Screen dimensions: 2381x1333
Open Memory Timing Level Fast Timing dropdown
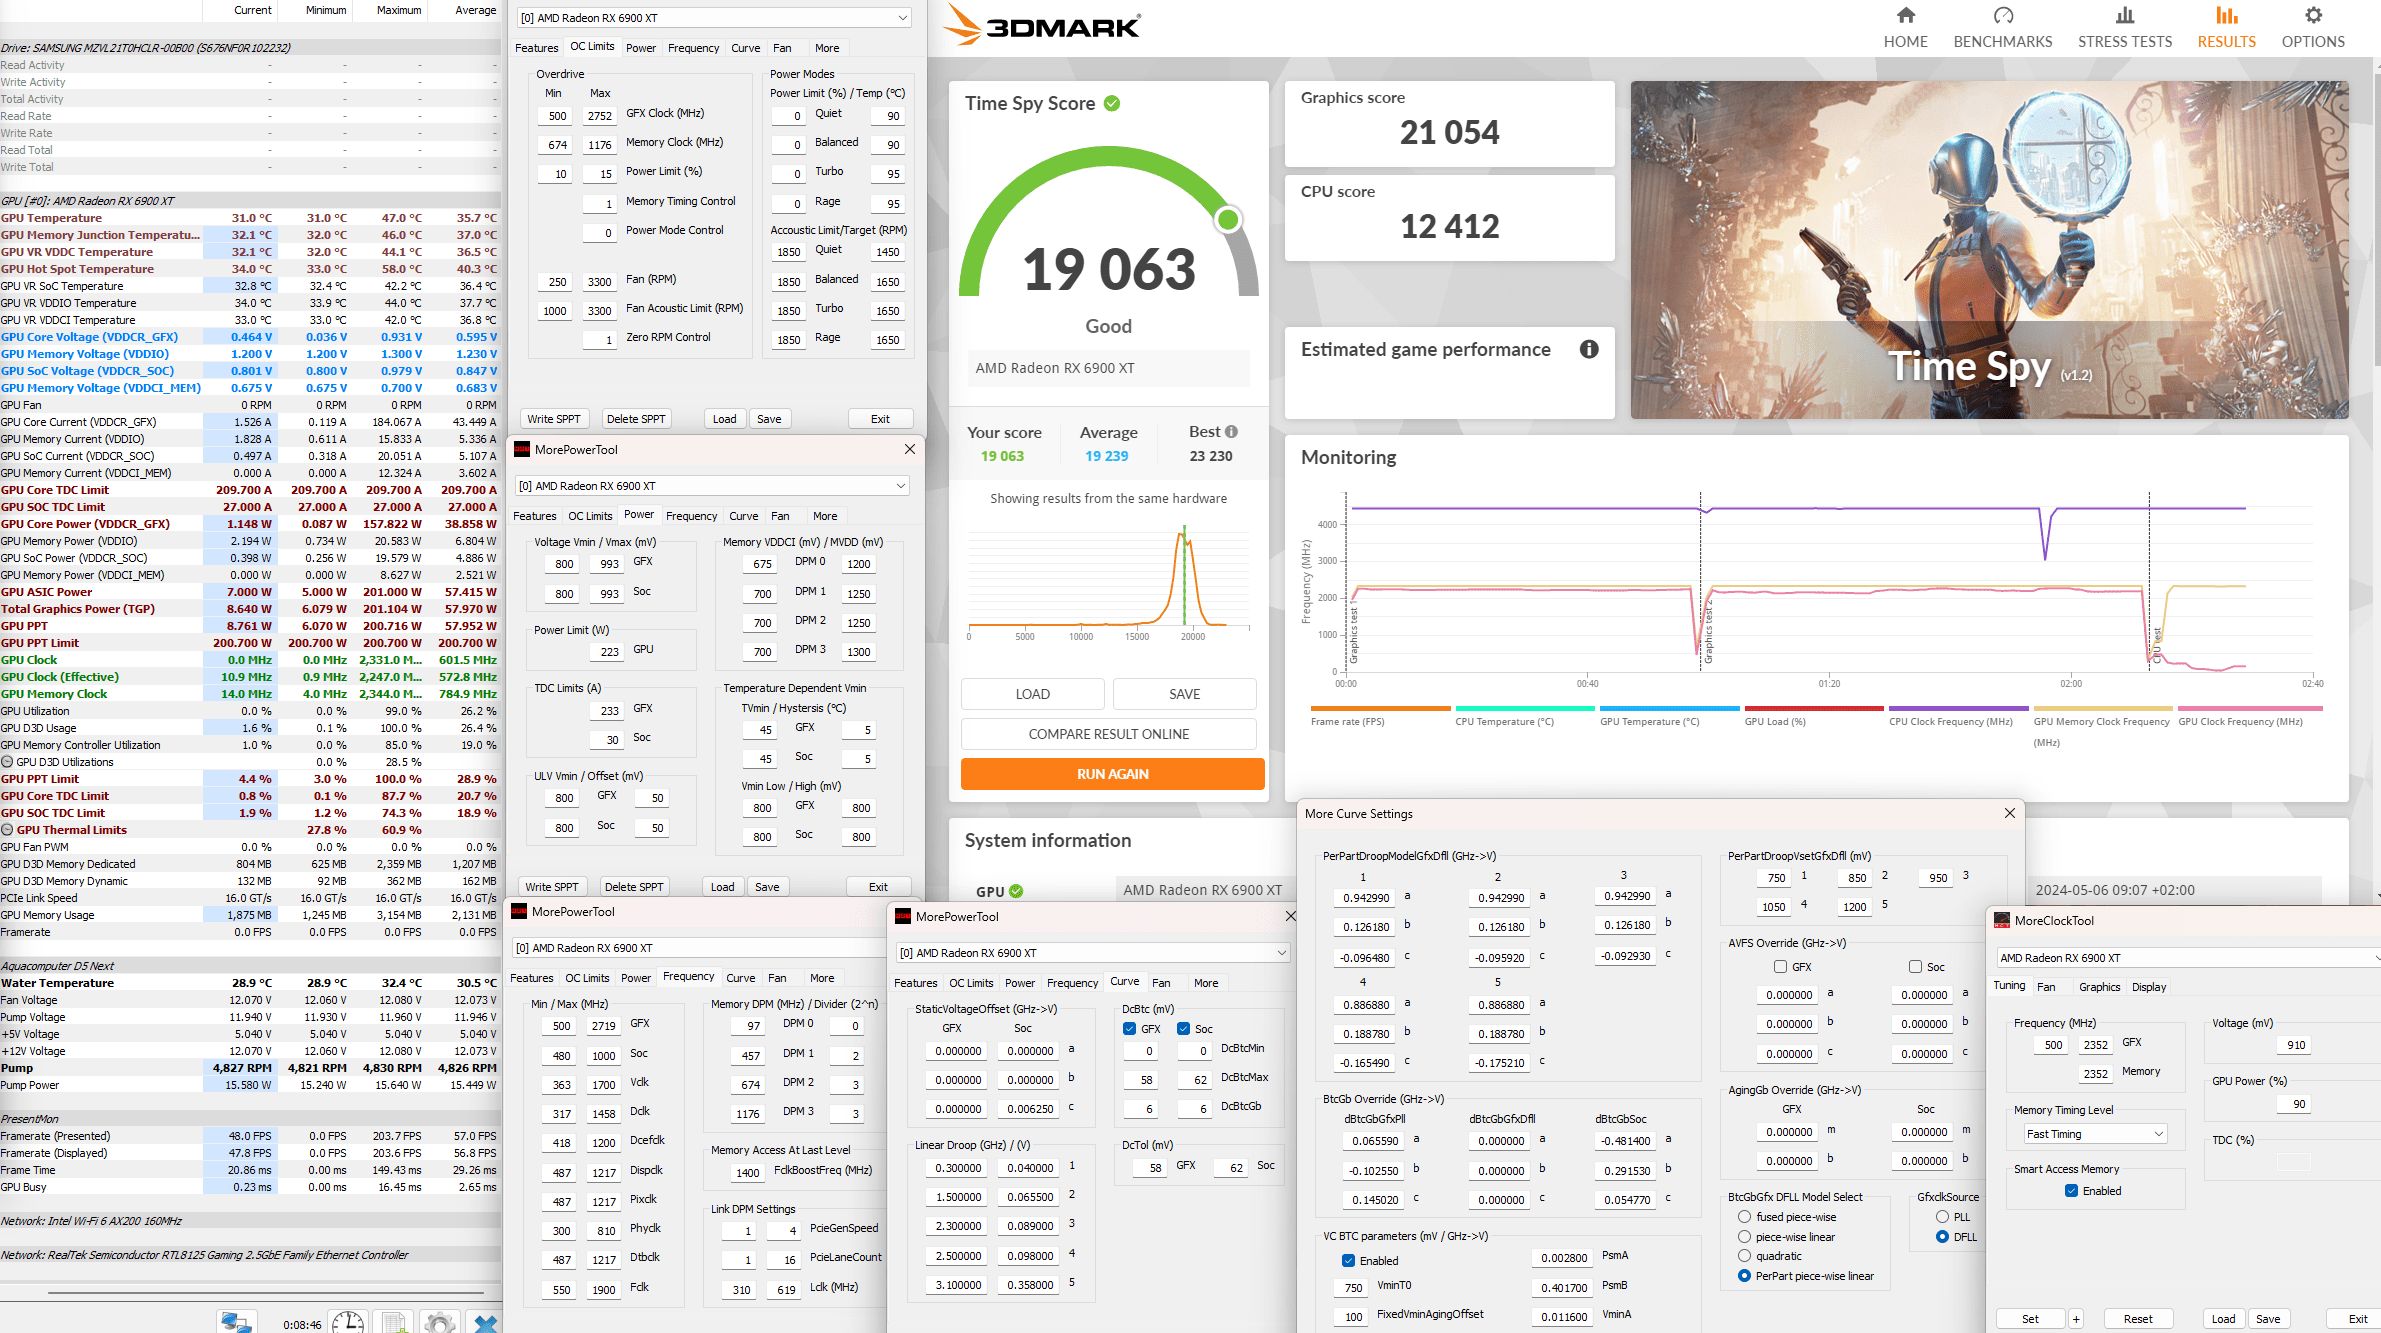pos(2094,1134)
